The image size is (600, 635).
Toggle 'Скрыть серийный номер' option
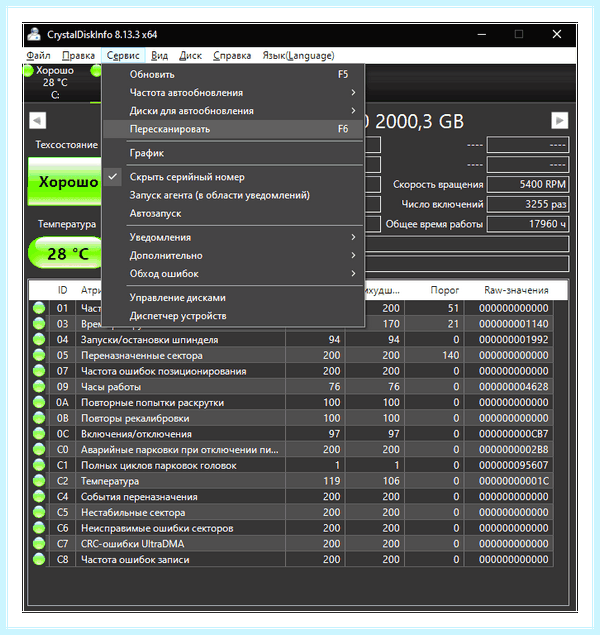coord(233,177)
